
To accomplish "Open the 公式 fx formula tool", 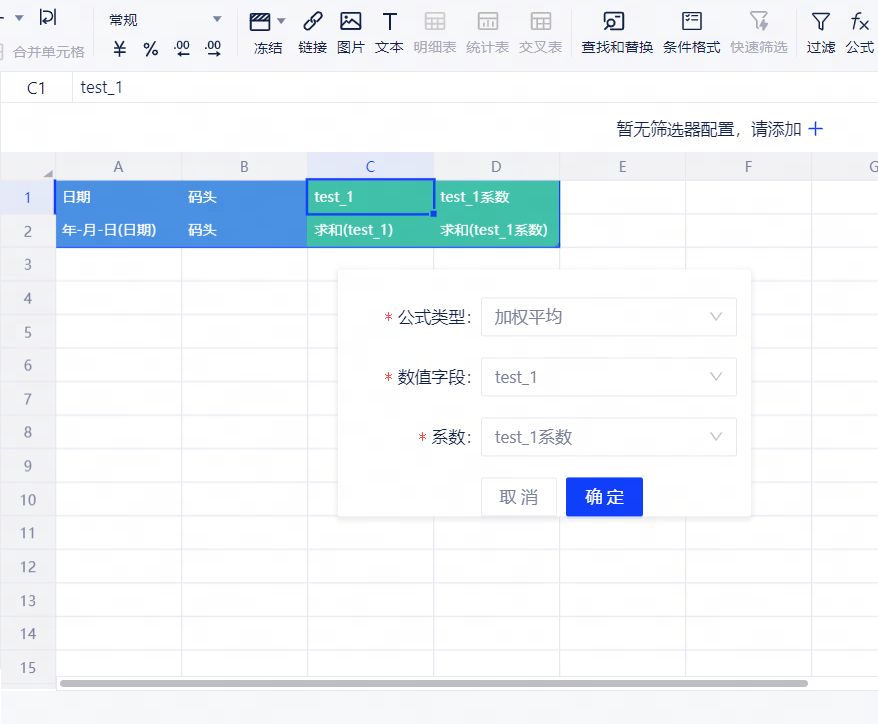I will tap(859, 22).
